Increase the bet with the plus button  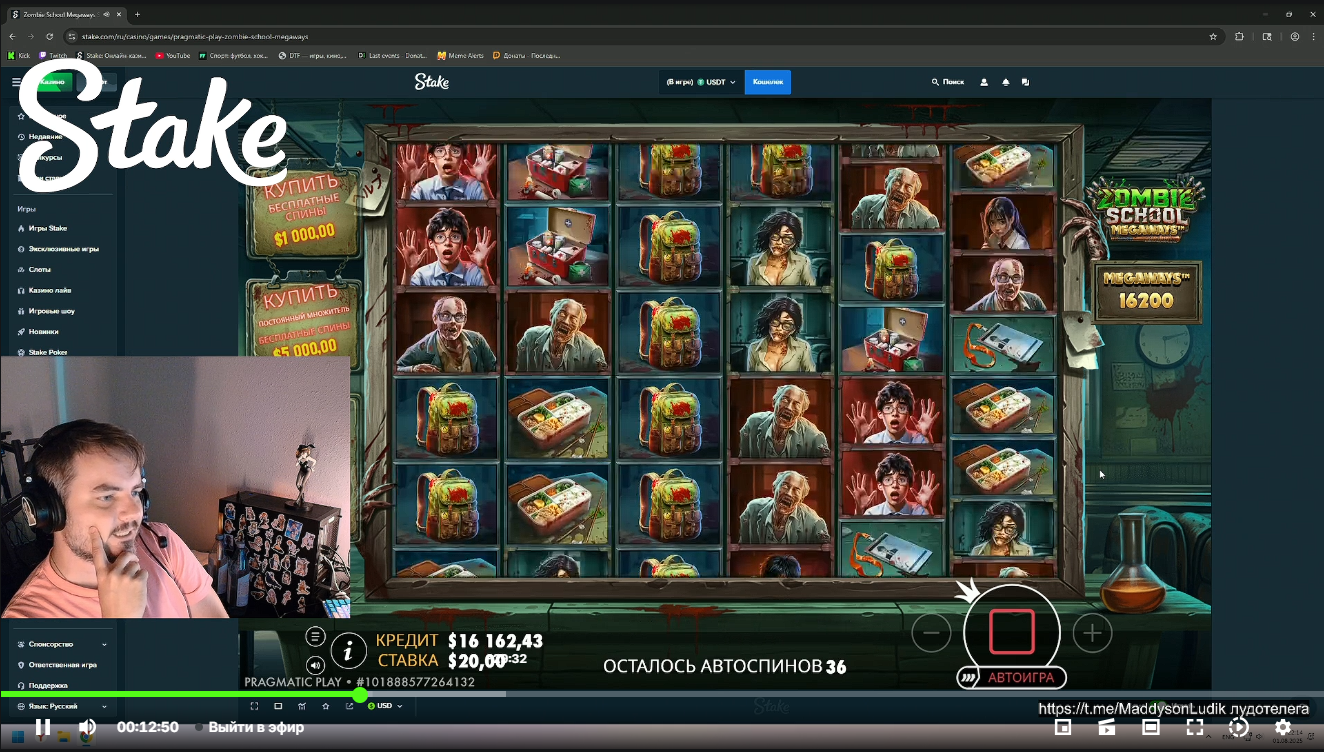tap(1092, 632)
